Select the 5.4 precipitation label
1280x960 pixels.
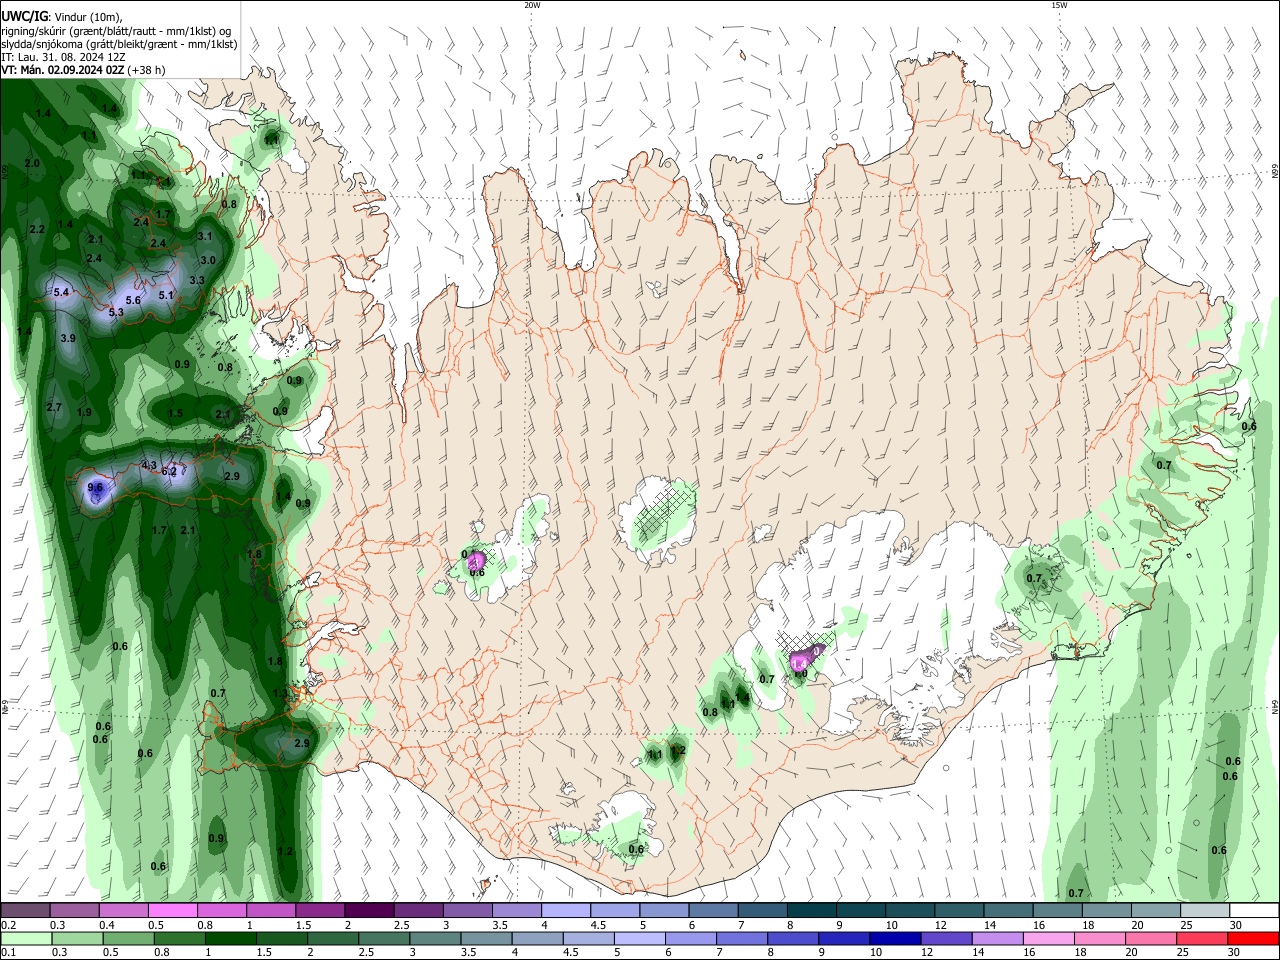[61, 292]
